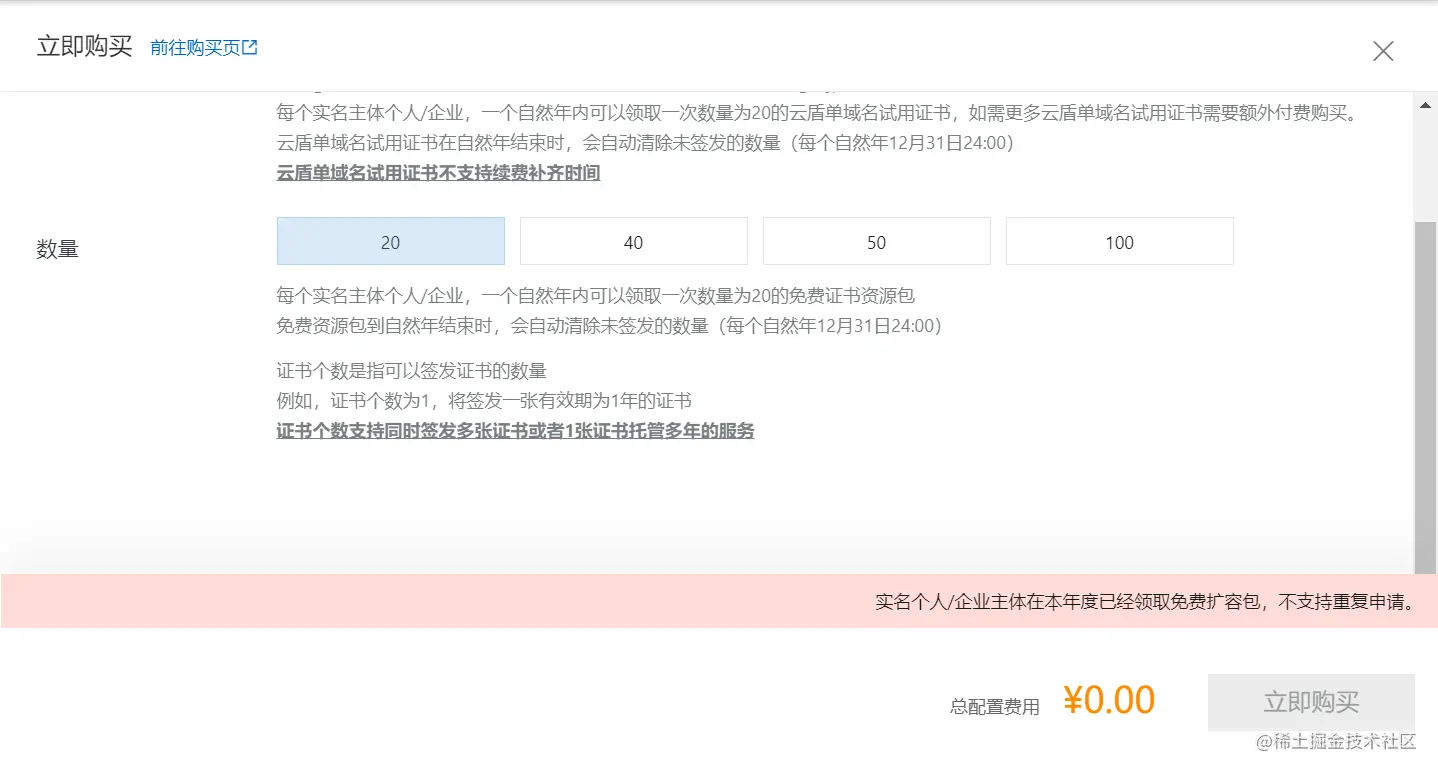Click the 数量 label
The width and height of the screenshot is (1438, 773).
tap(58, 250)
